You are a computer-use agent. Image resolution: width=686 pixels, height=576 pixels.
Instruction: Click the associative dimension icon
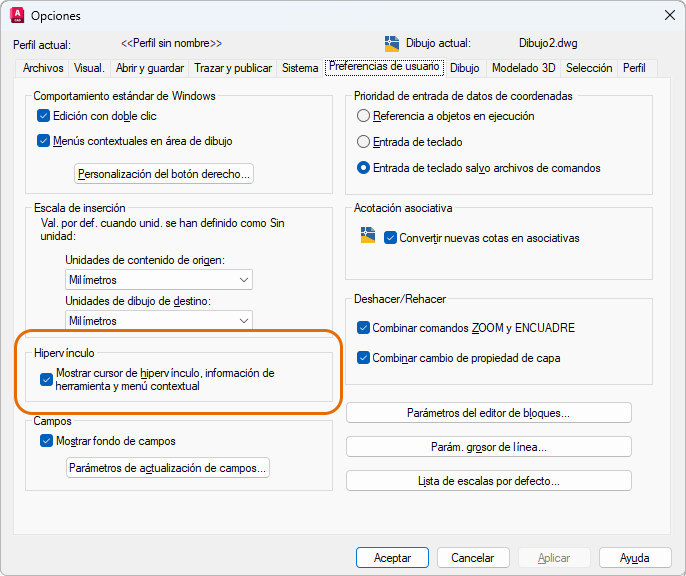[368, 236]
